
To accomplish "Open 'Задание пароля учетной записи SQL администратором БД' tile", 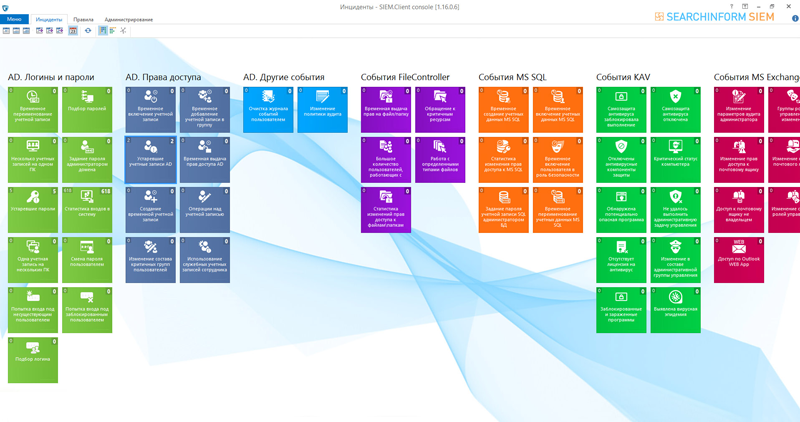I will (504, 210).
